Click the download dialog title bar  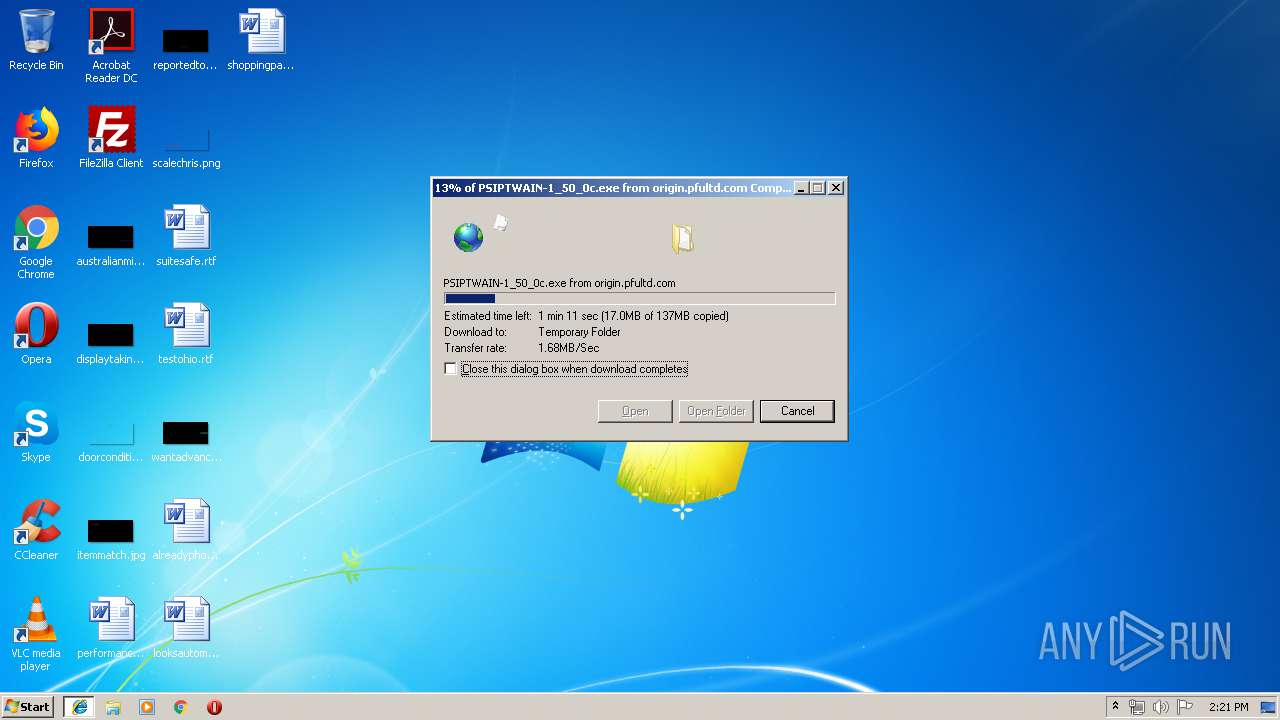tap(612, 187)
